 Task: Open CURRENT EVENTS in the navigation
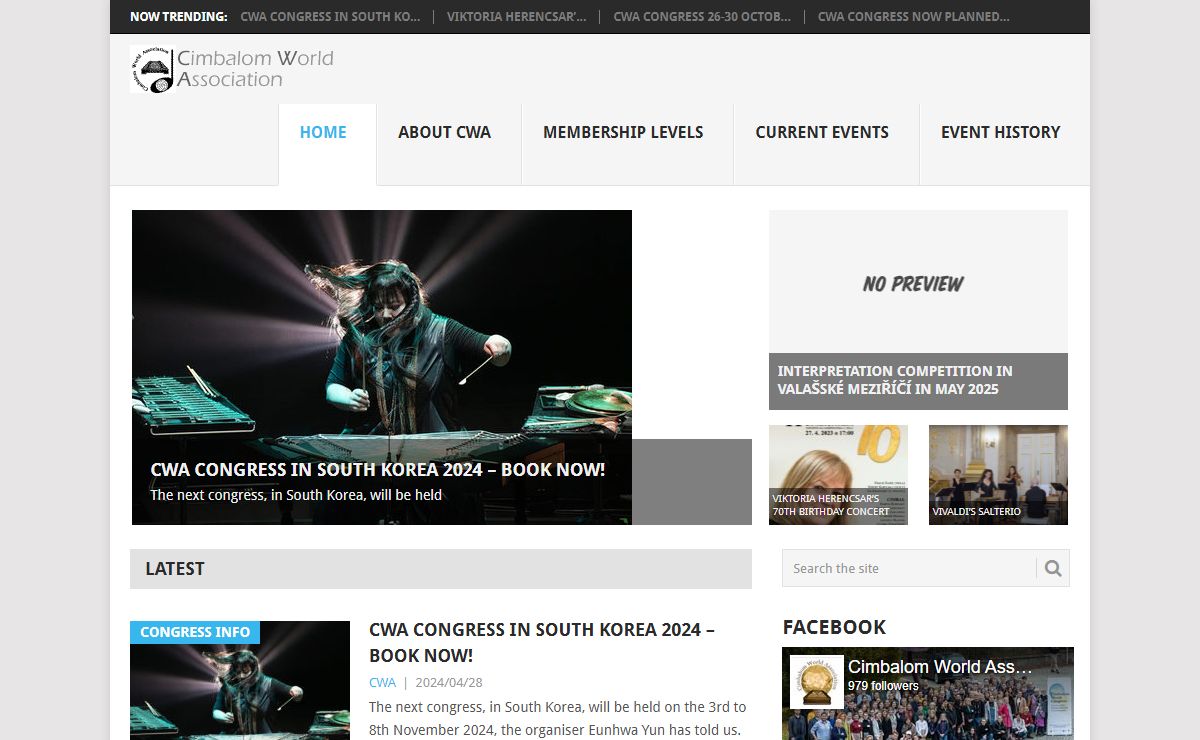(822, 132)
